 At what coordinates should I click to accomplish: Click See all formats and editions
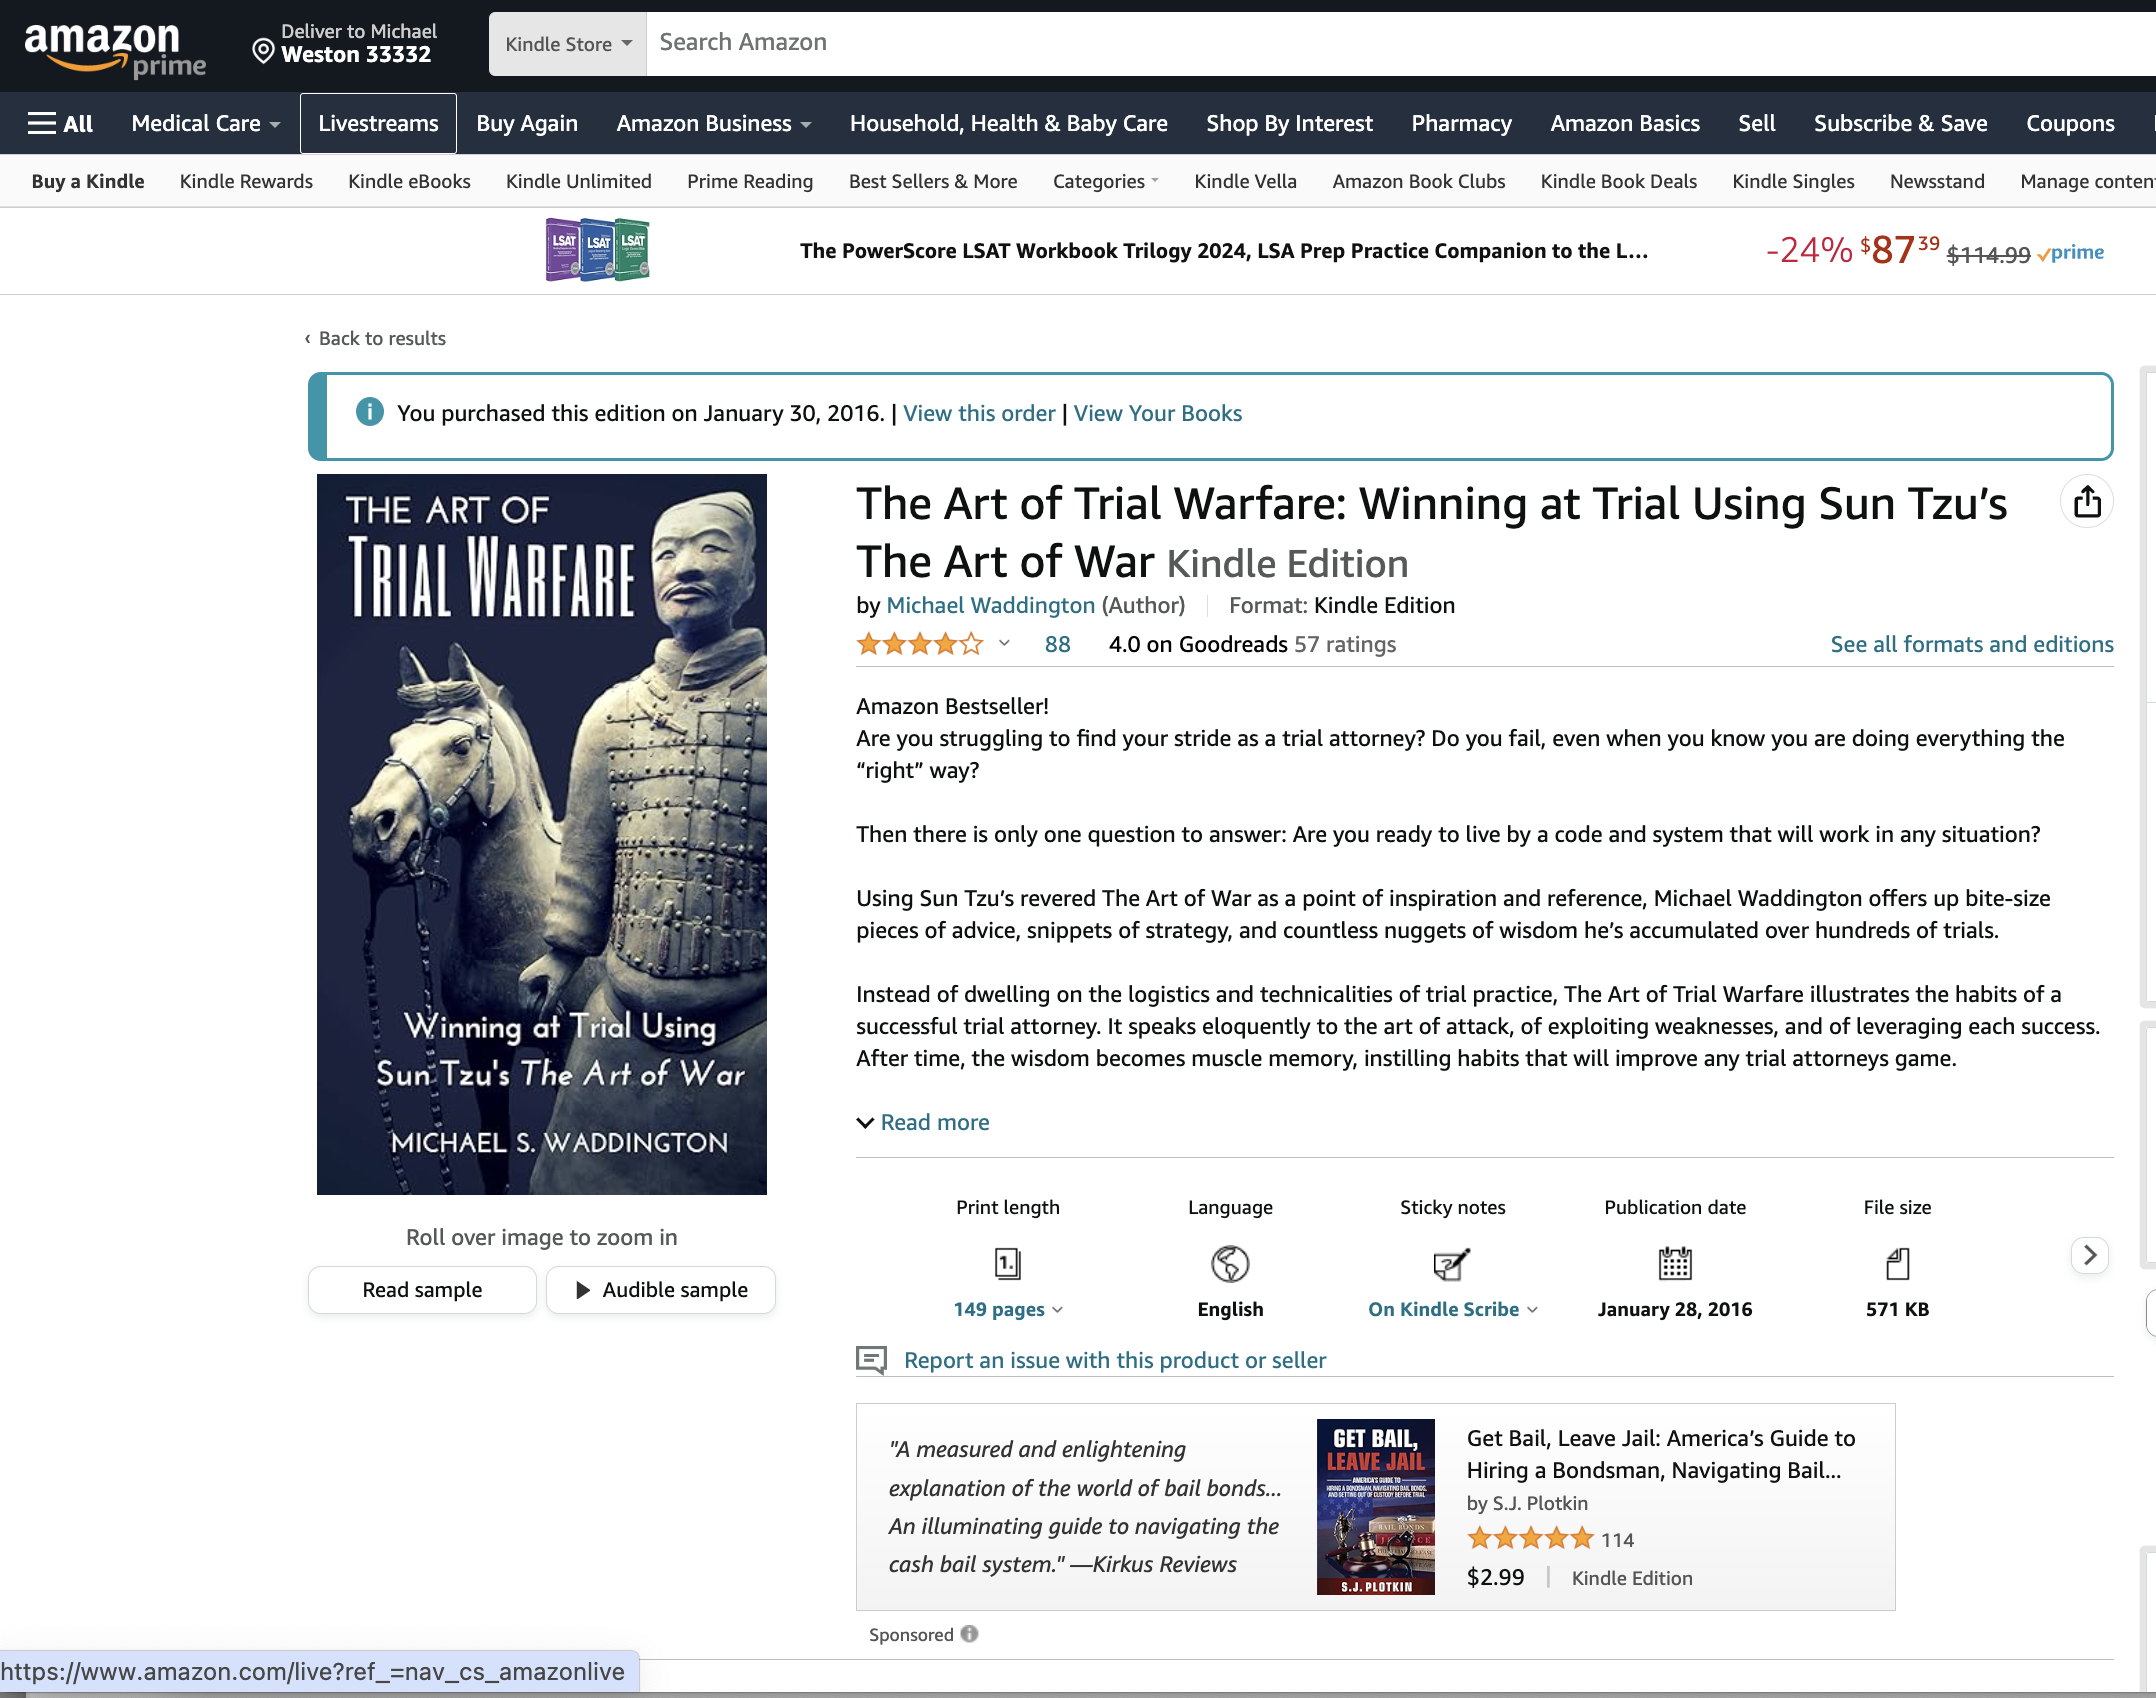1972,644
